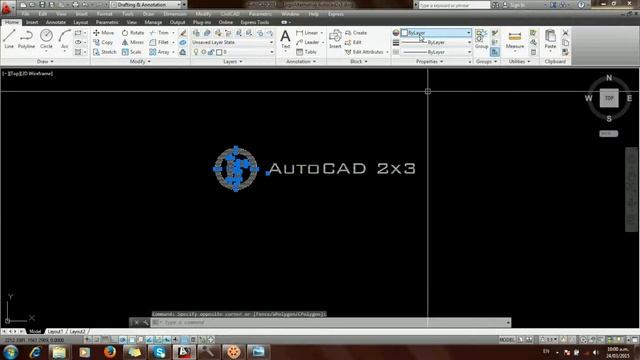Open the current layer 0 dropdown

[232, 52]
